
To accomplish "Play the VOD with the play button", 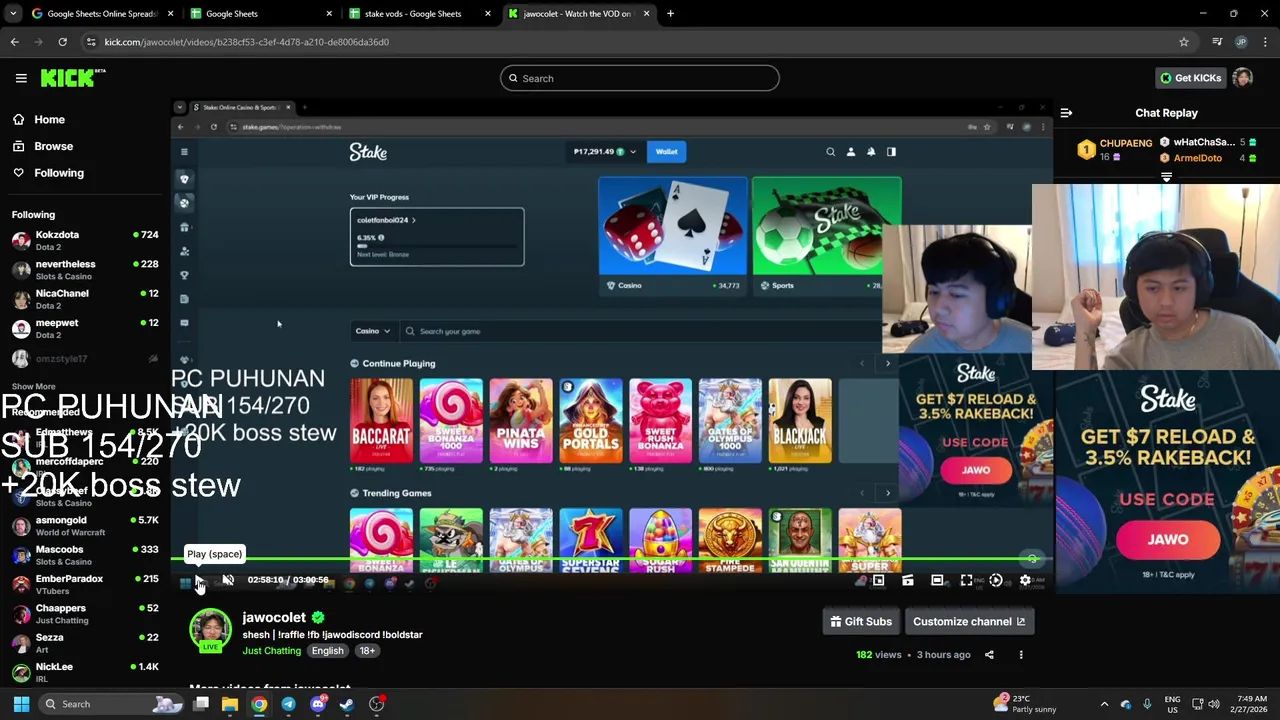I will (x=199, y=580).
